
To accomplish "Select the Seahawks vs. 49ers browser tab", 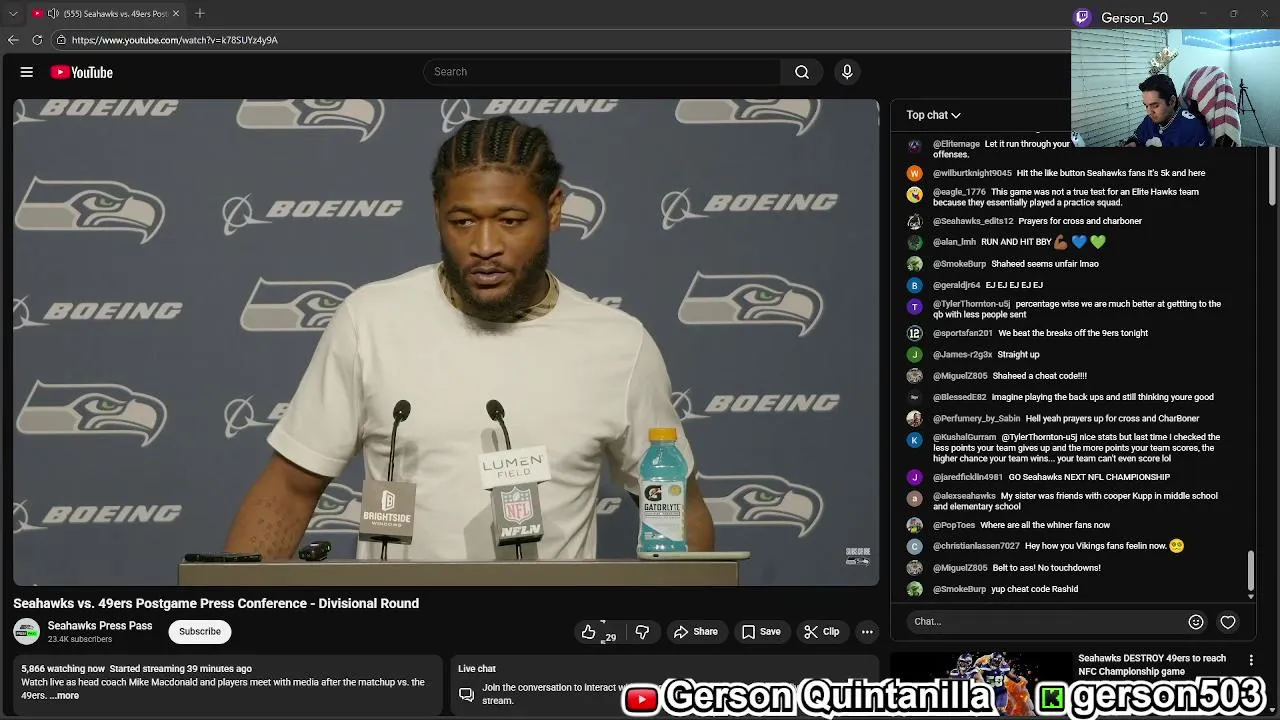I will (107, 14).
